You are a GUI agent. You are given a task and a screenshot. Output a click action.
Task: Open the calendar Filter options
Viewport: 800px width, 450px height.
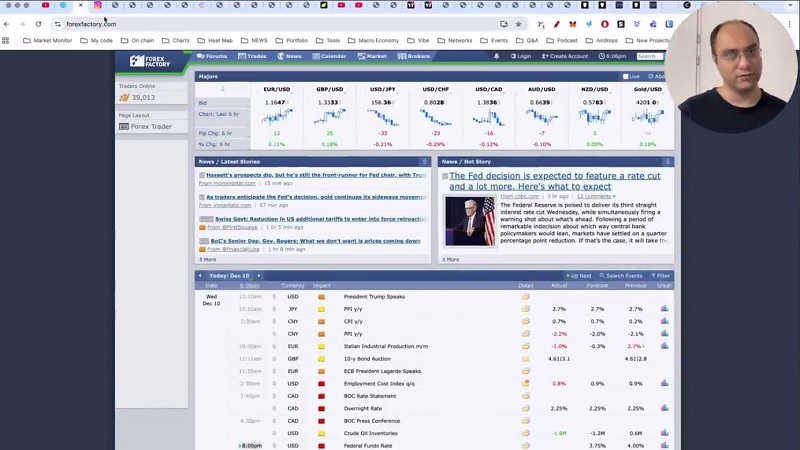(661, 275)
